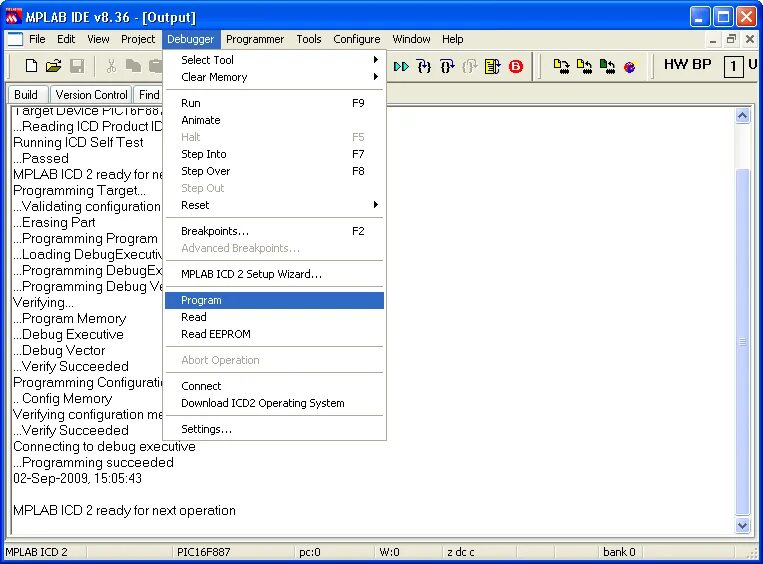Open the Edit menu
This screenshot has width=763, height=564.
[x=66, y=39]
